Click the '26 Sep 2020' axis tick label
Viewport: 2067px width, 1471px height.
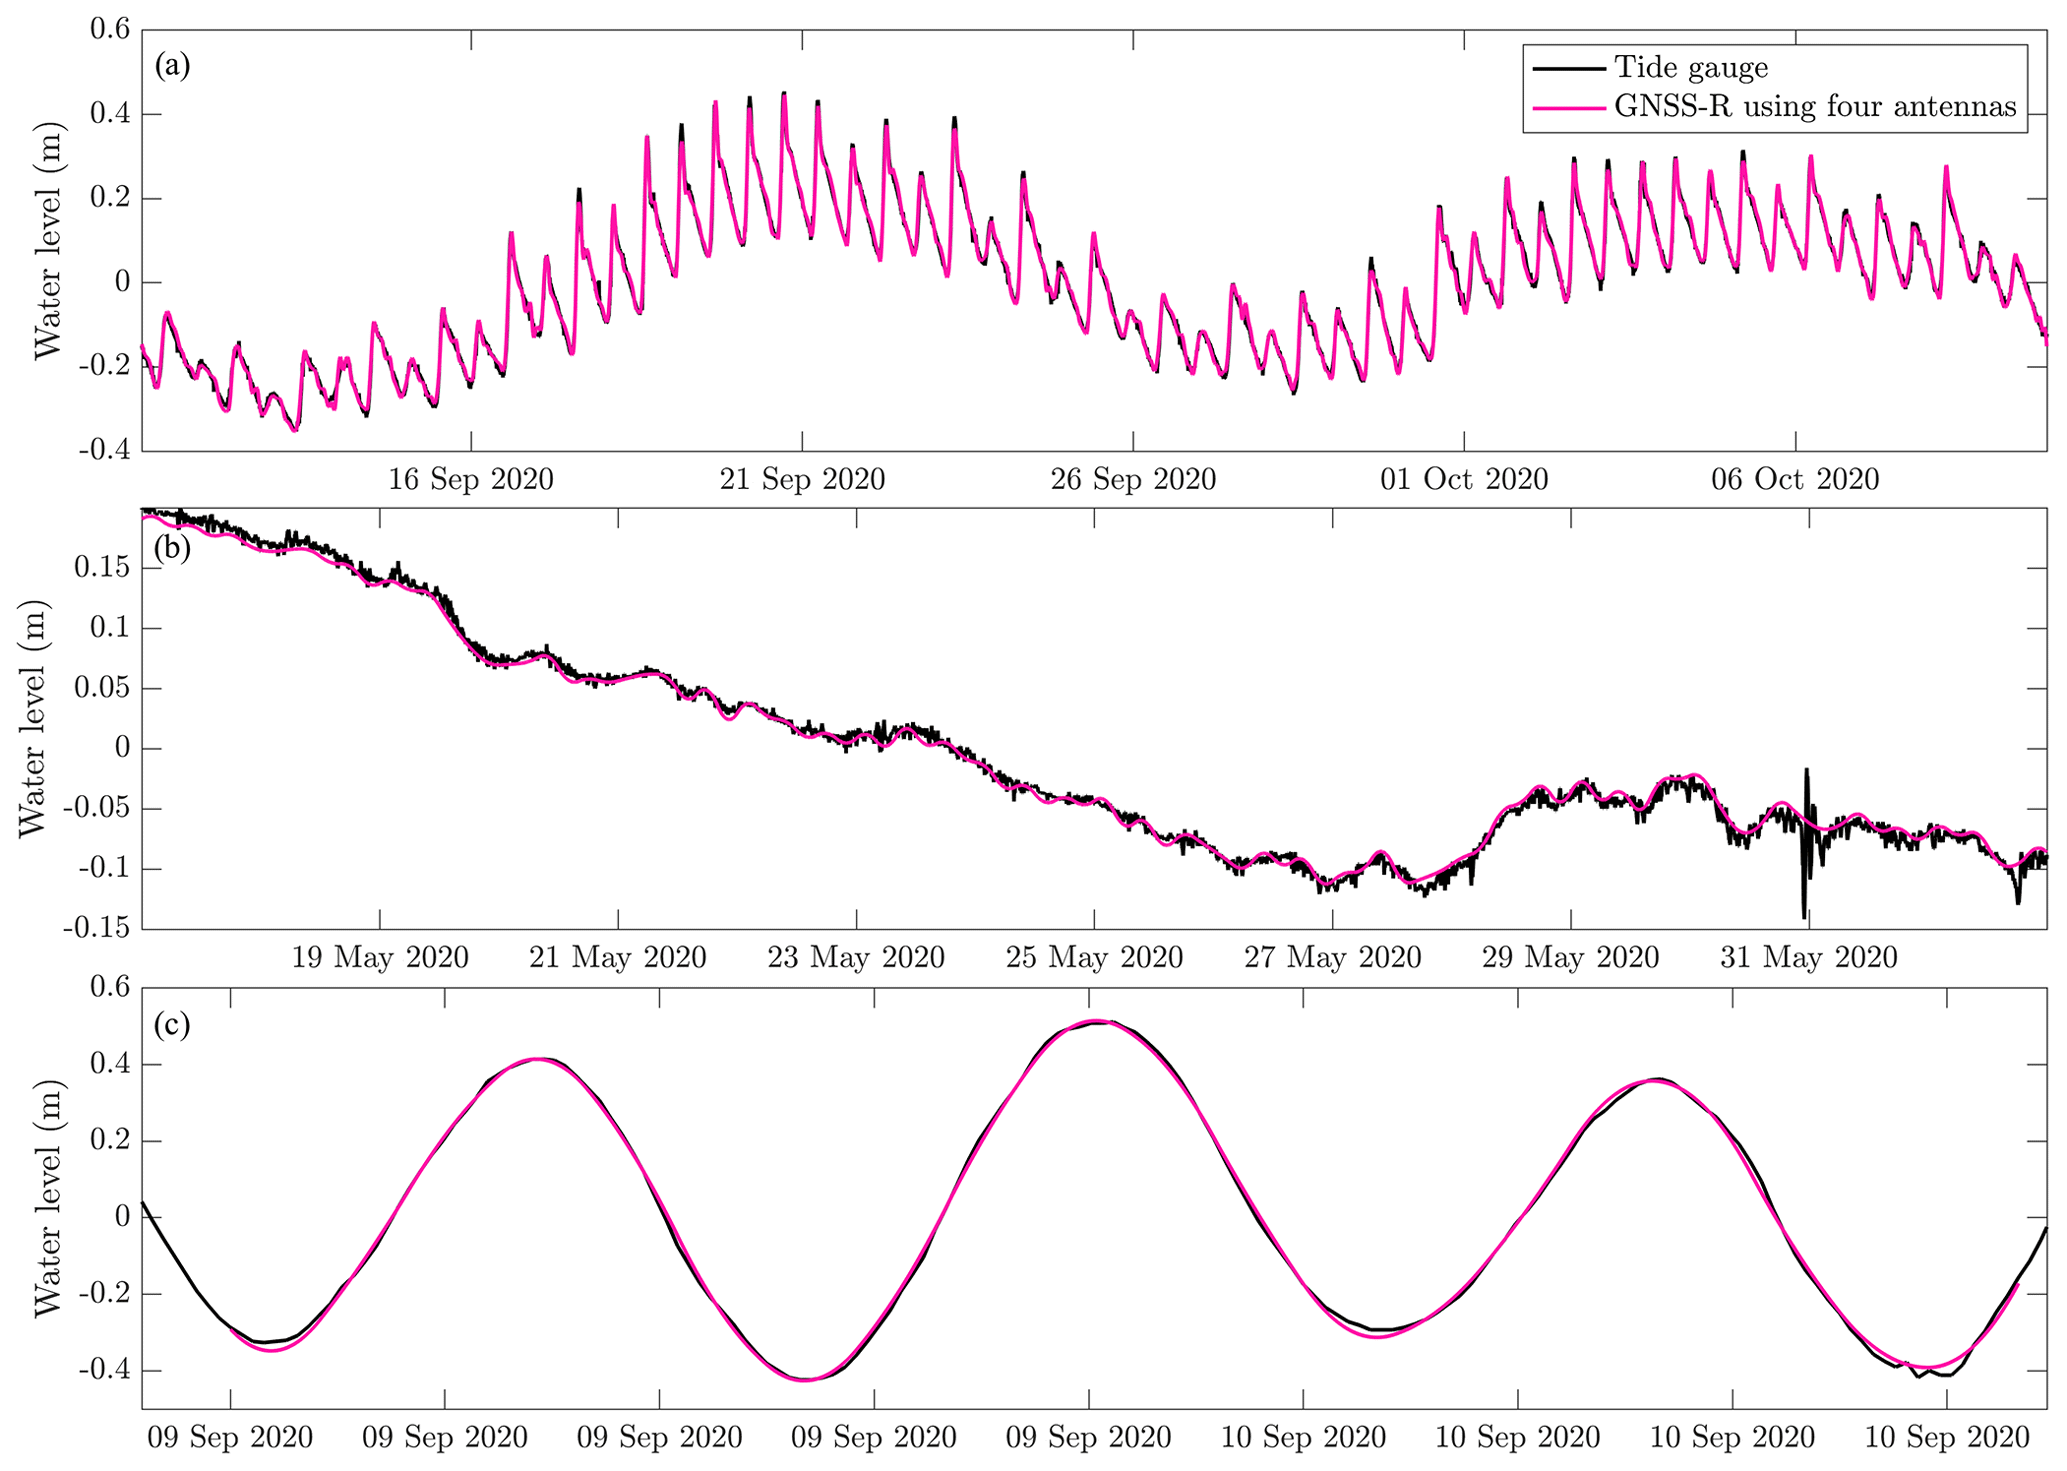pyautogui.click(x=1133, y=480)
